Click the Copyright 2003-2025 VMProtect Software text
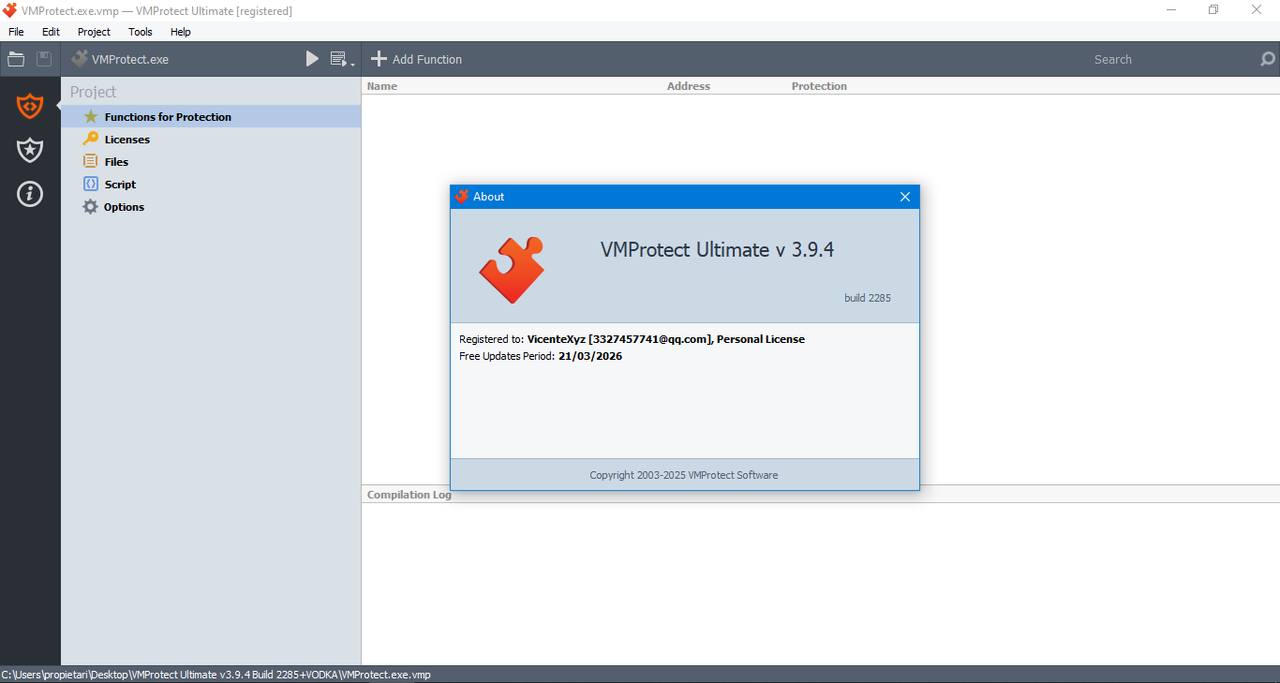 (684, 475)
